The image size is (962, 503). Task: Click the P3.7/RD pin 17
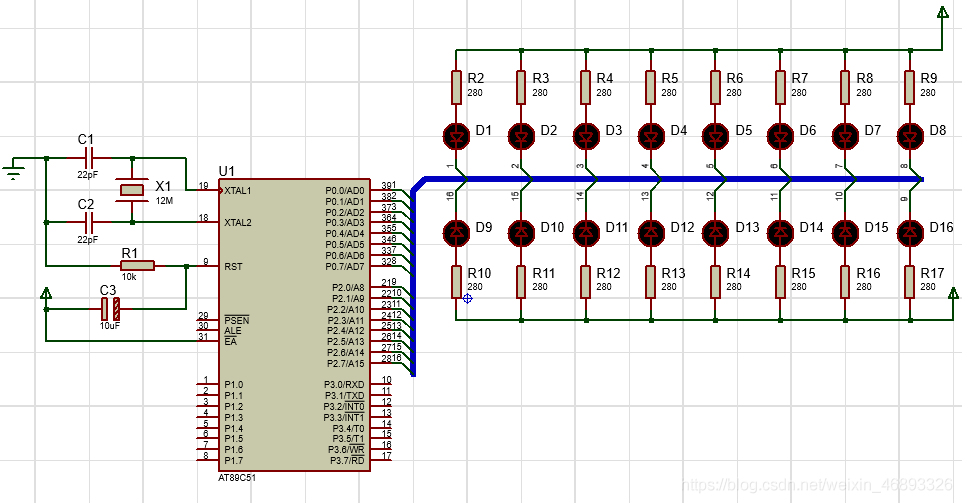[381, 460]
